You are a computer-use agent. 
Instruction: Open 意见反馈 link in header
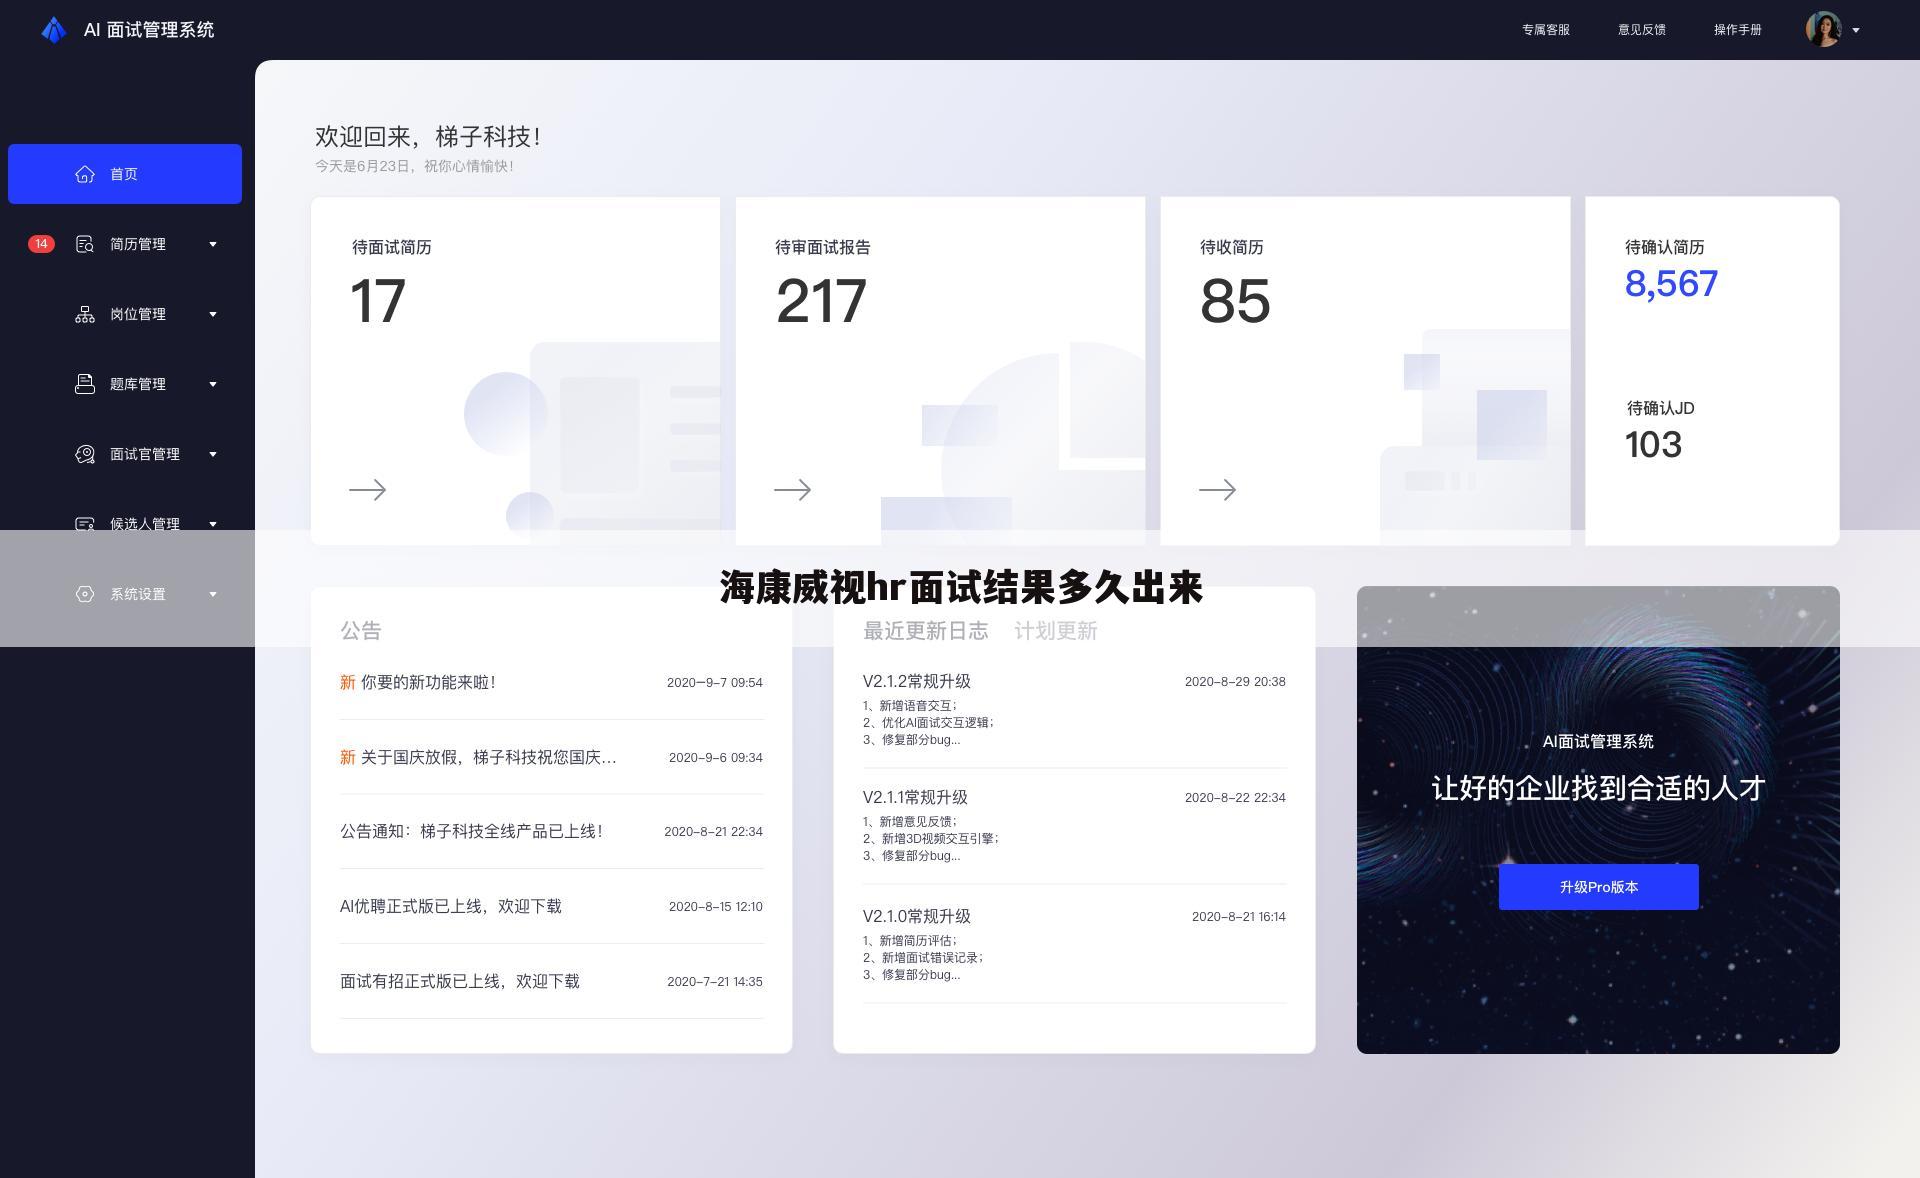(x=1642, y=30)
